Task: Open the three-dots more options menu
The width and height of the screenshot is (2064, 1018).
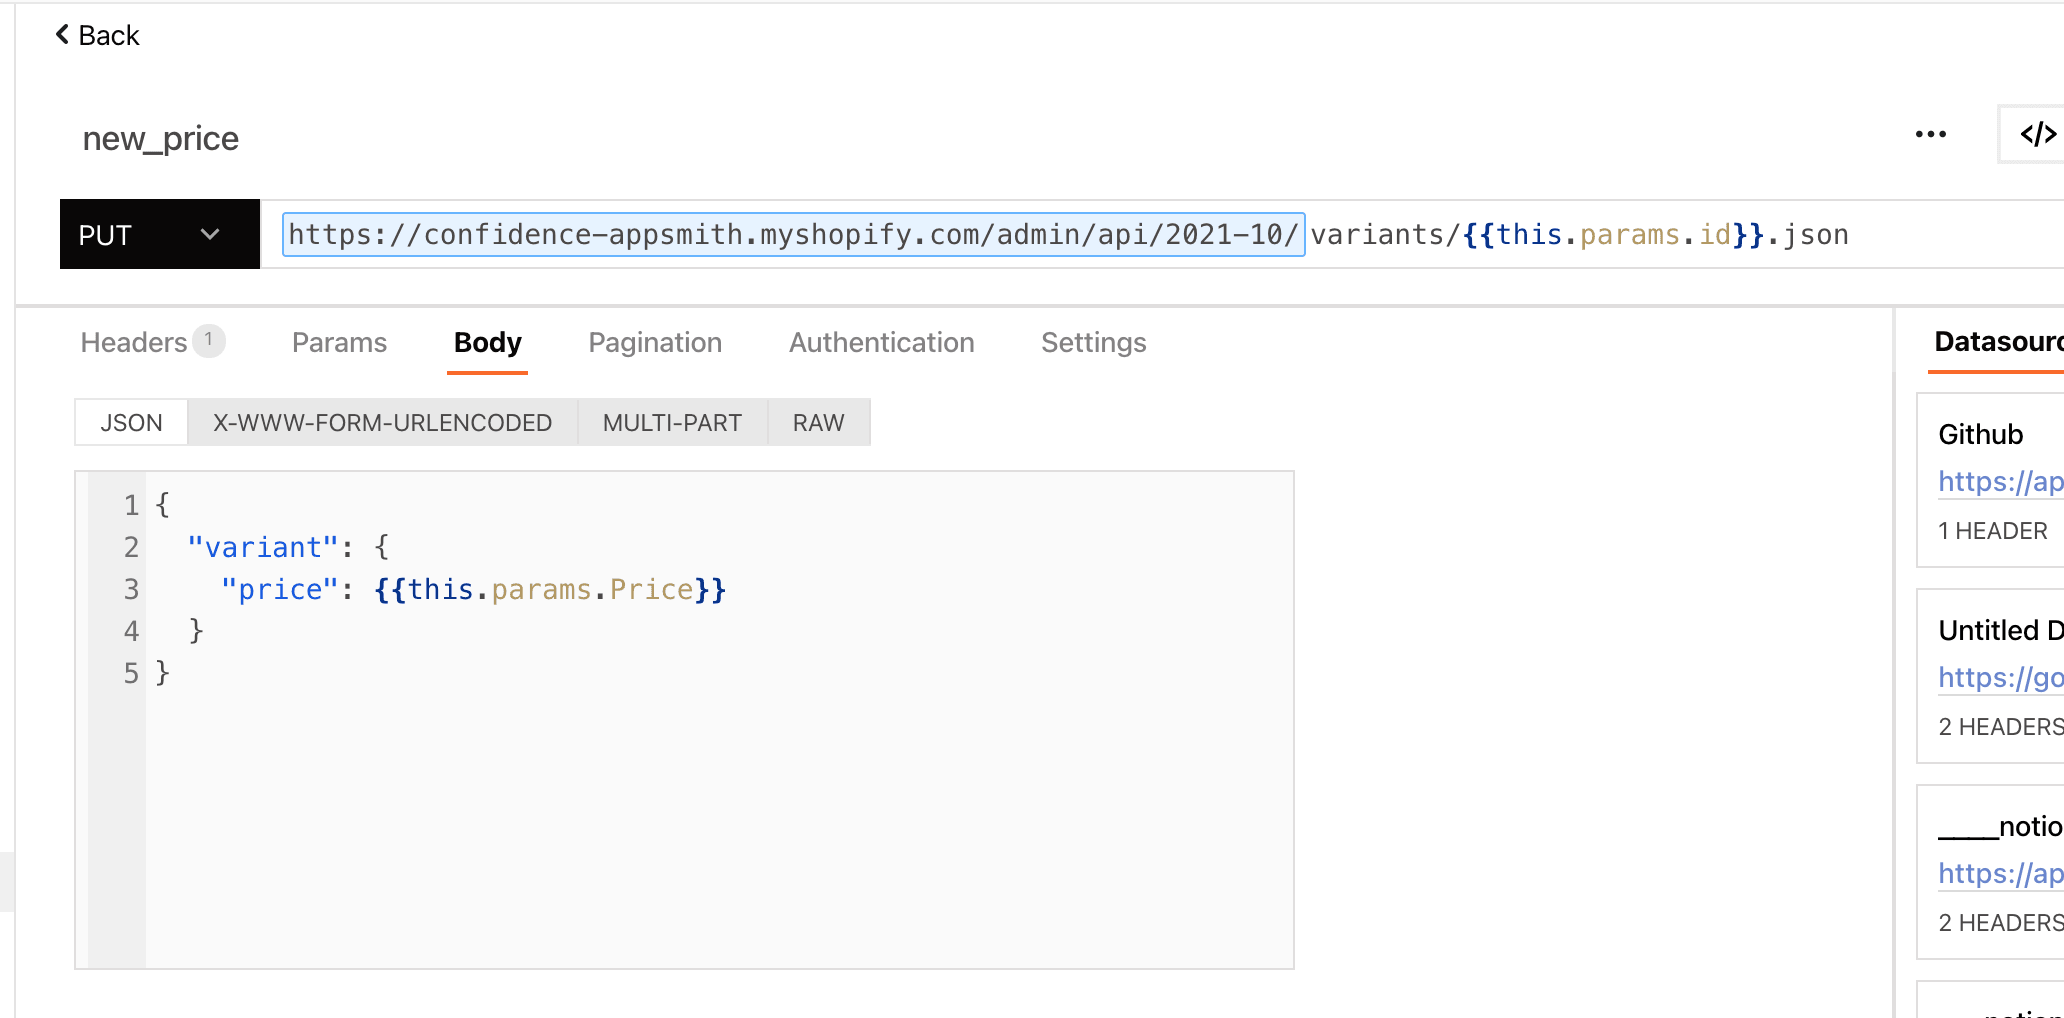Action: point(1930,134)
